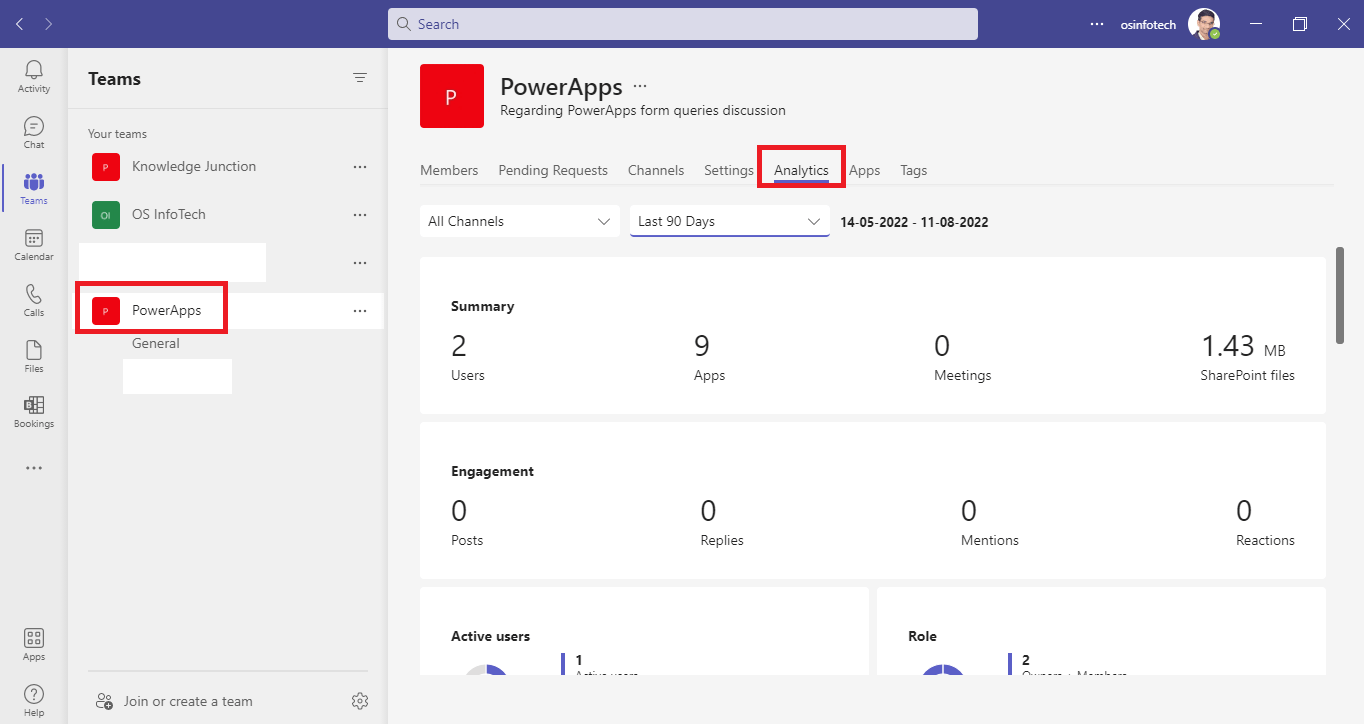Show more apps via sidebar ellipsis
This screenshot has width=1364, height=724.
click(x=34, y=467)
